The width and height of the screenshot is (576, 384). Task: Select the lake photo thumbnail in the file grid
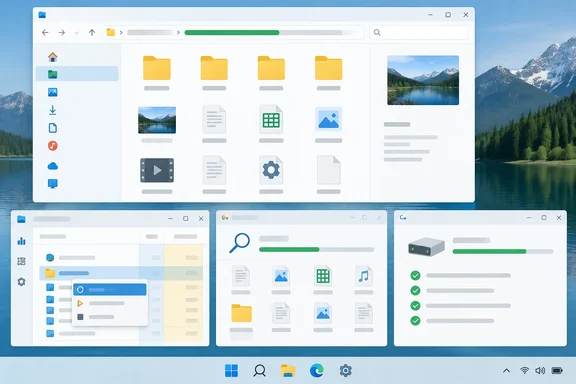pyautogui.click(x=157, y=120)
